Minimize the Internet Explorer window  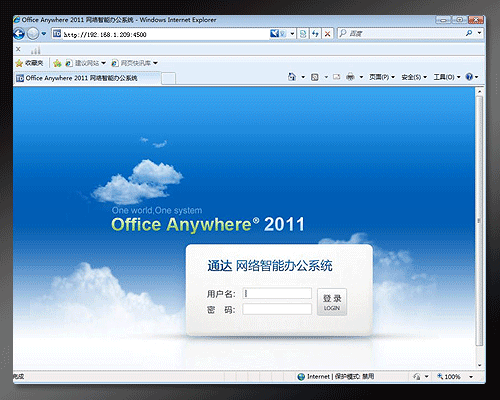click(443, 20)
